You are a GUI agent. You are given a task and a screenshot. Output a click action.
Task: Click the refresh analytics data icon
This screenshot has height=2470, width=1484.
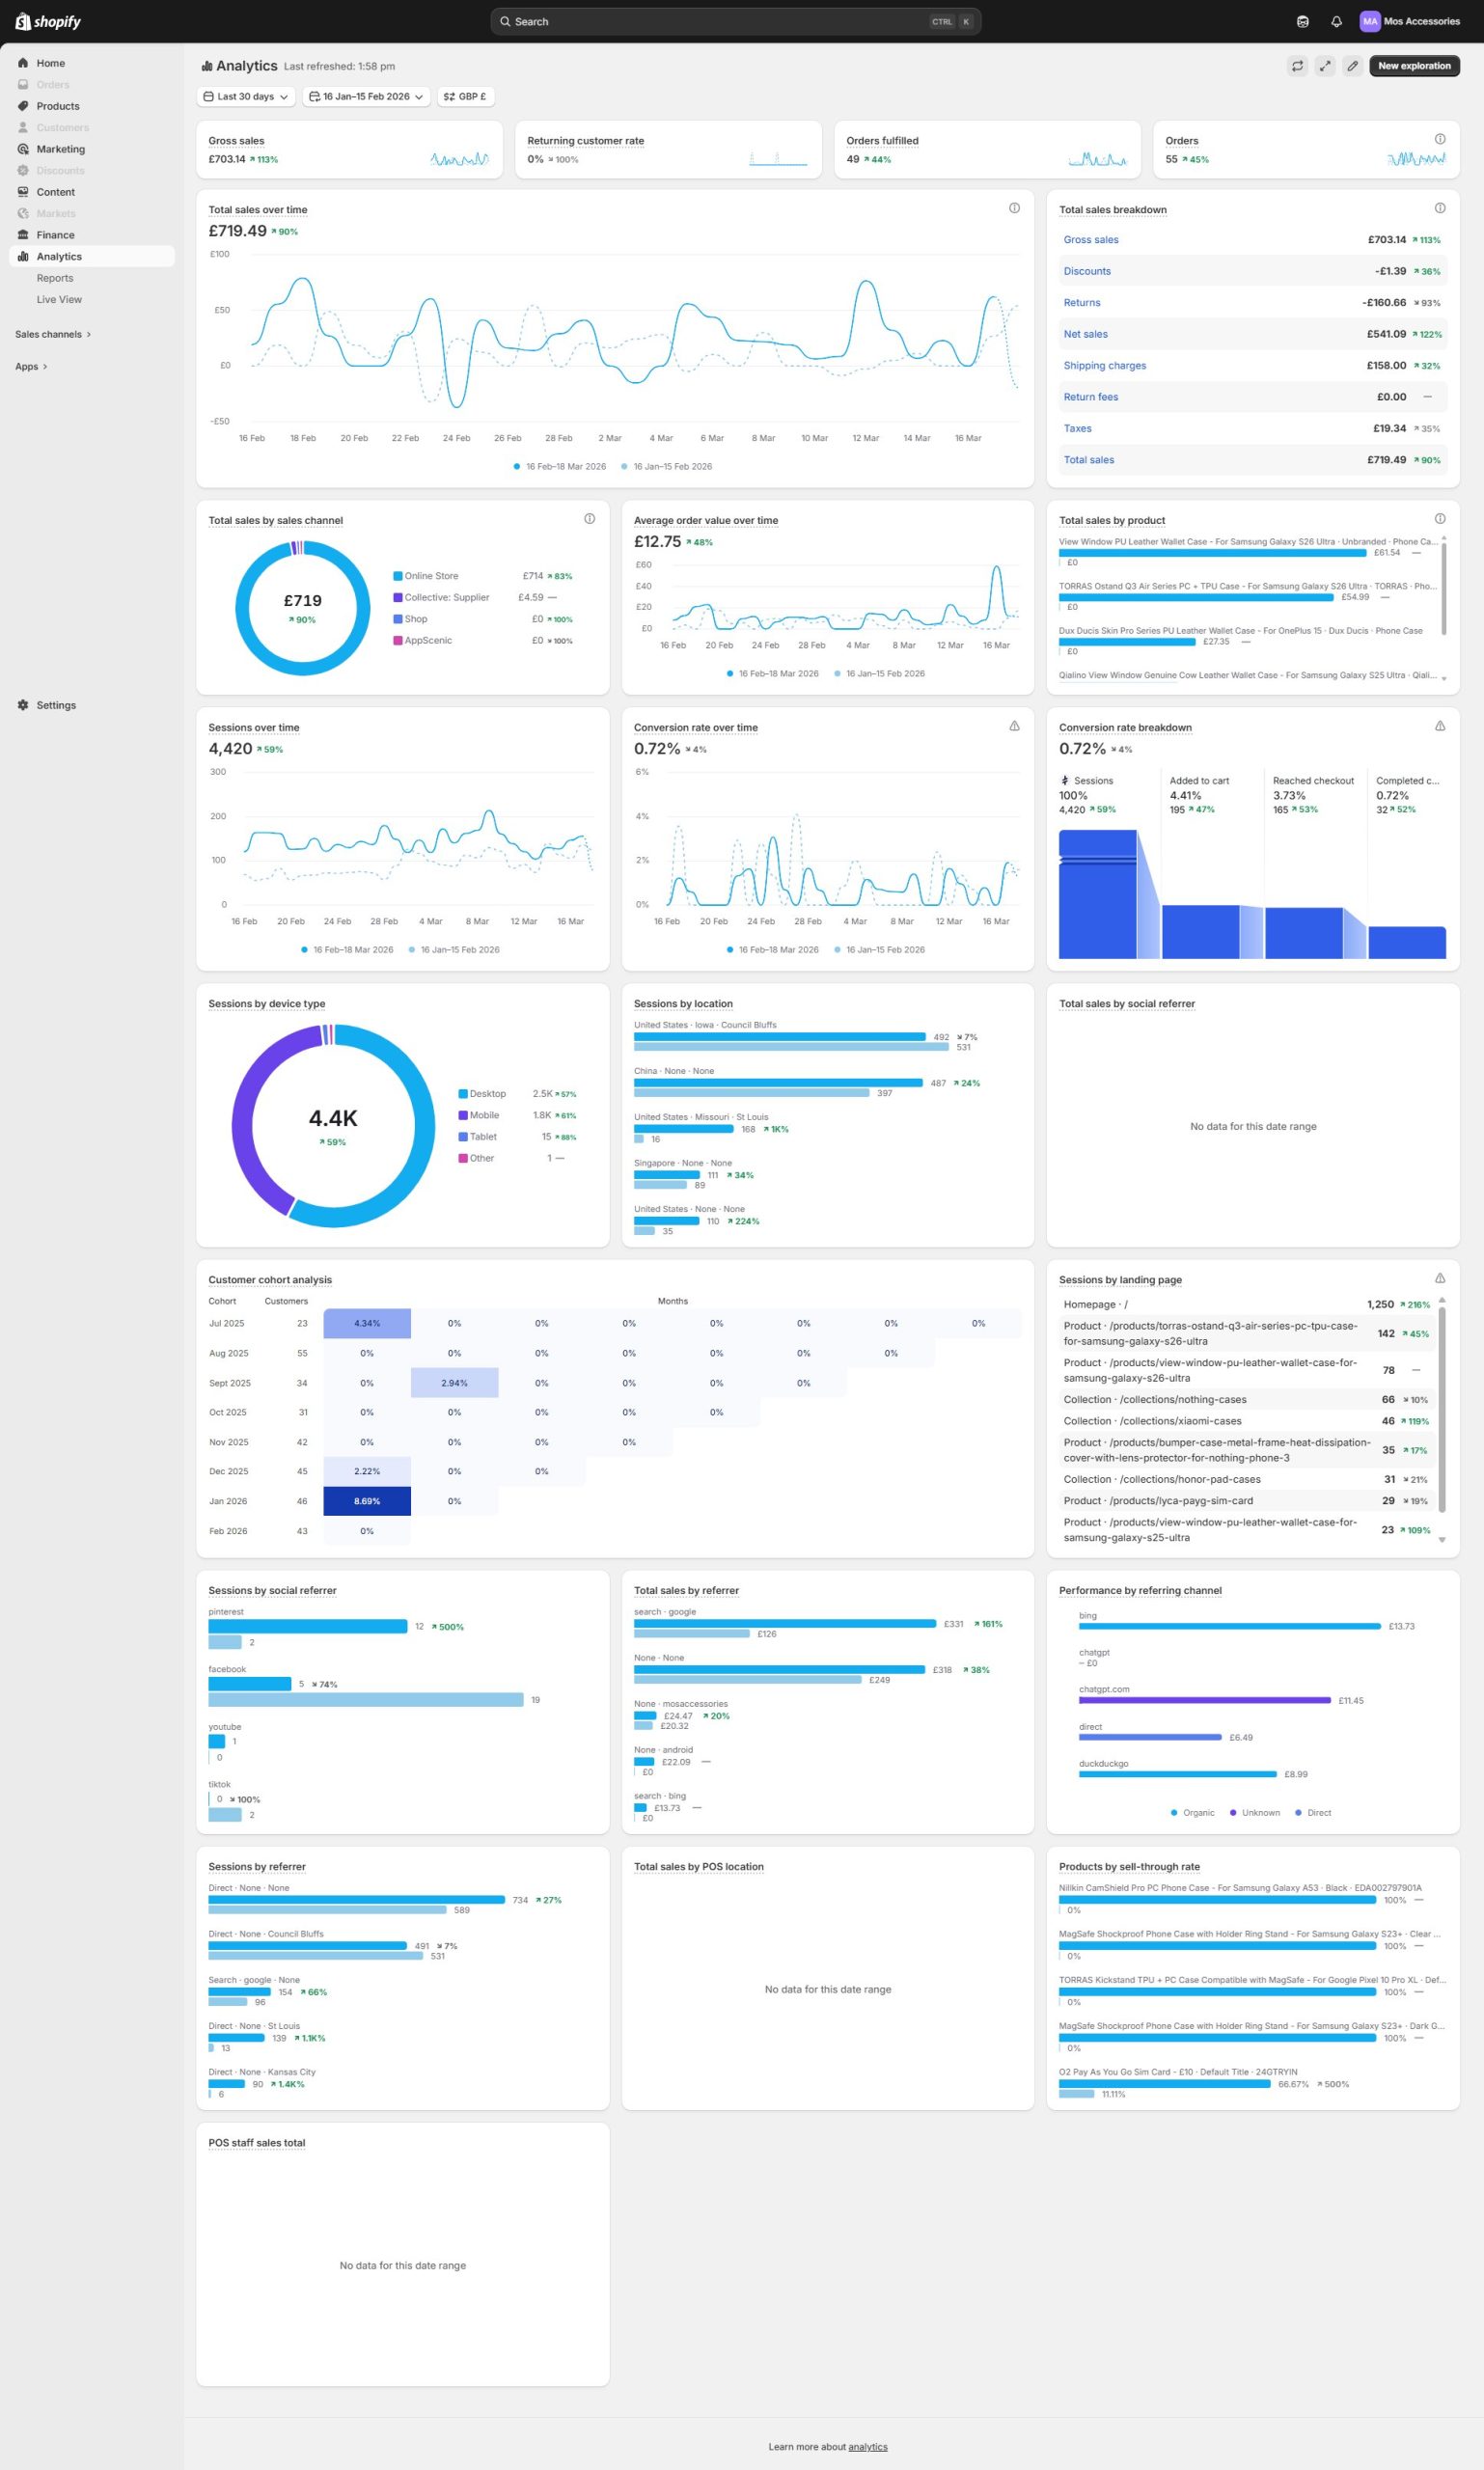[x=1297, y=66]
